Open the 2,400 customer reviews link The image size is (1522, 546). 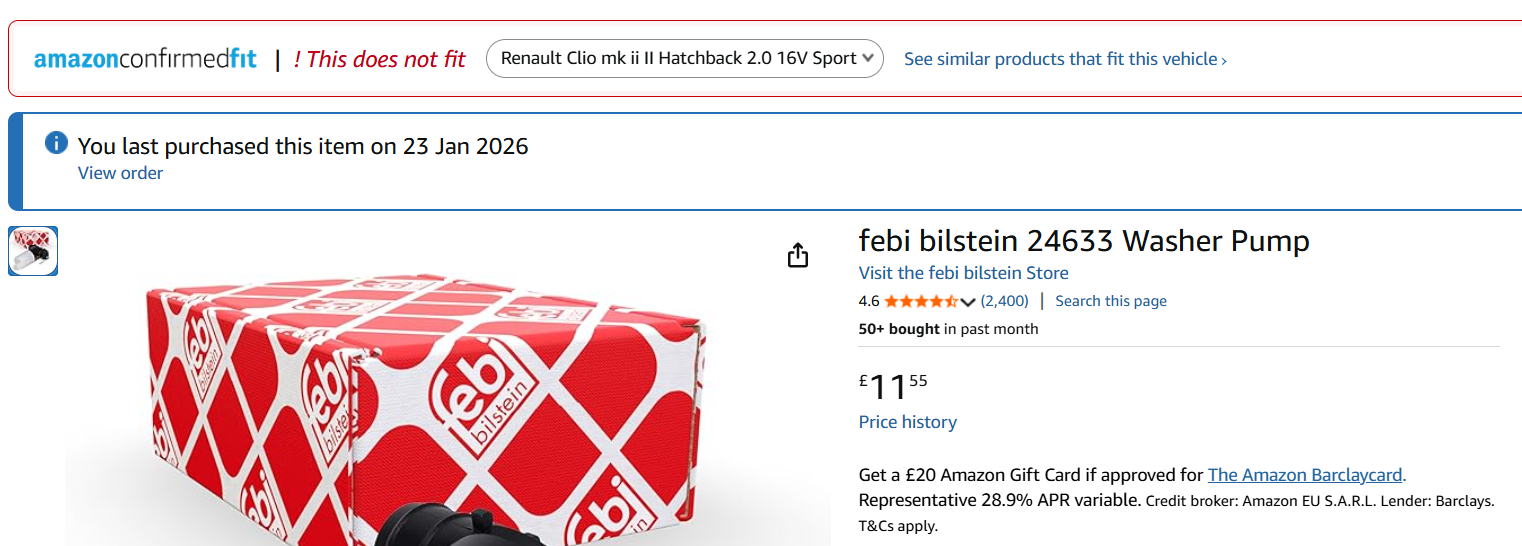tap(1004, 301)
